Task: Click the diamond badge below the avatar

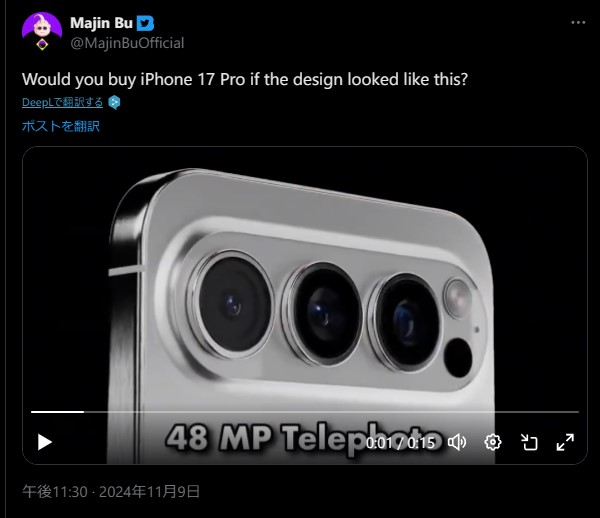Action: (x=42, y=45)
